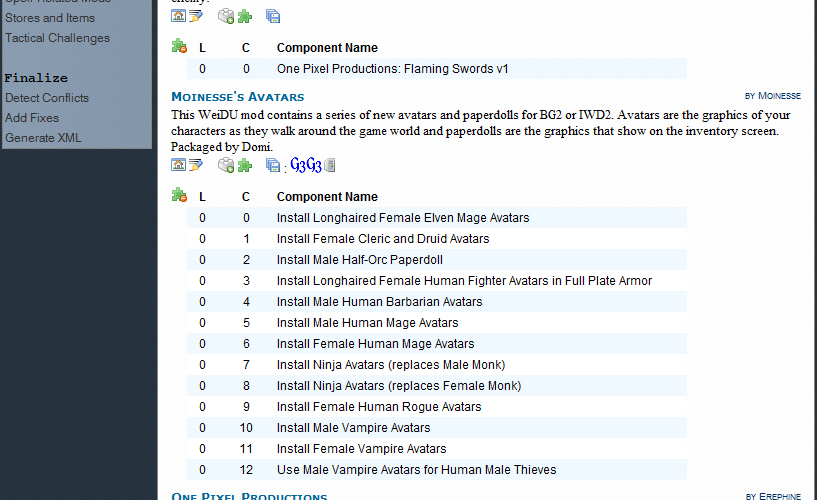Open One Pixel Productions mod title at bottom
The image size is (817, 500).
point(249,496)
